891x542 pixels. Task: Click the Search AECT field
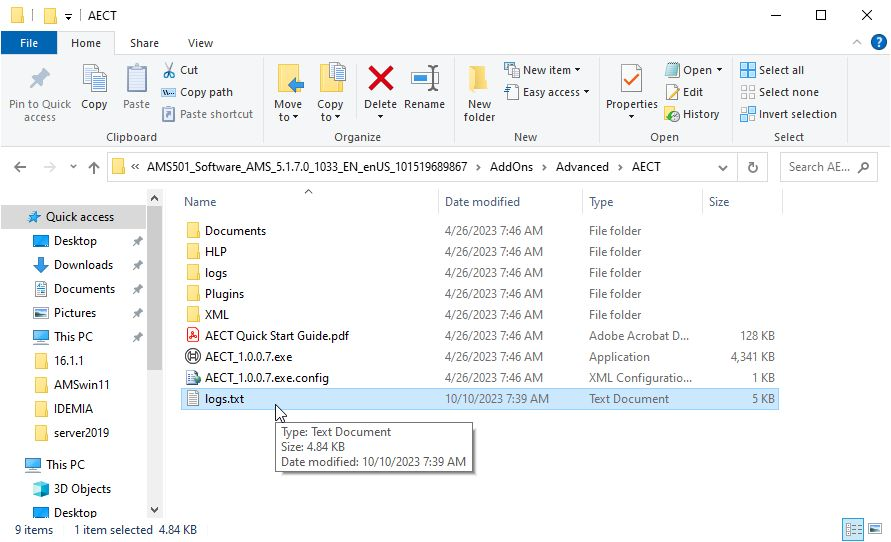coord(828,167)
